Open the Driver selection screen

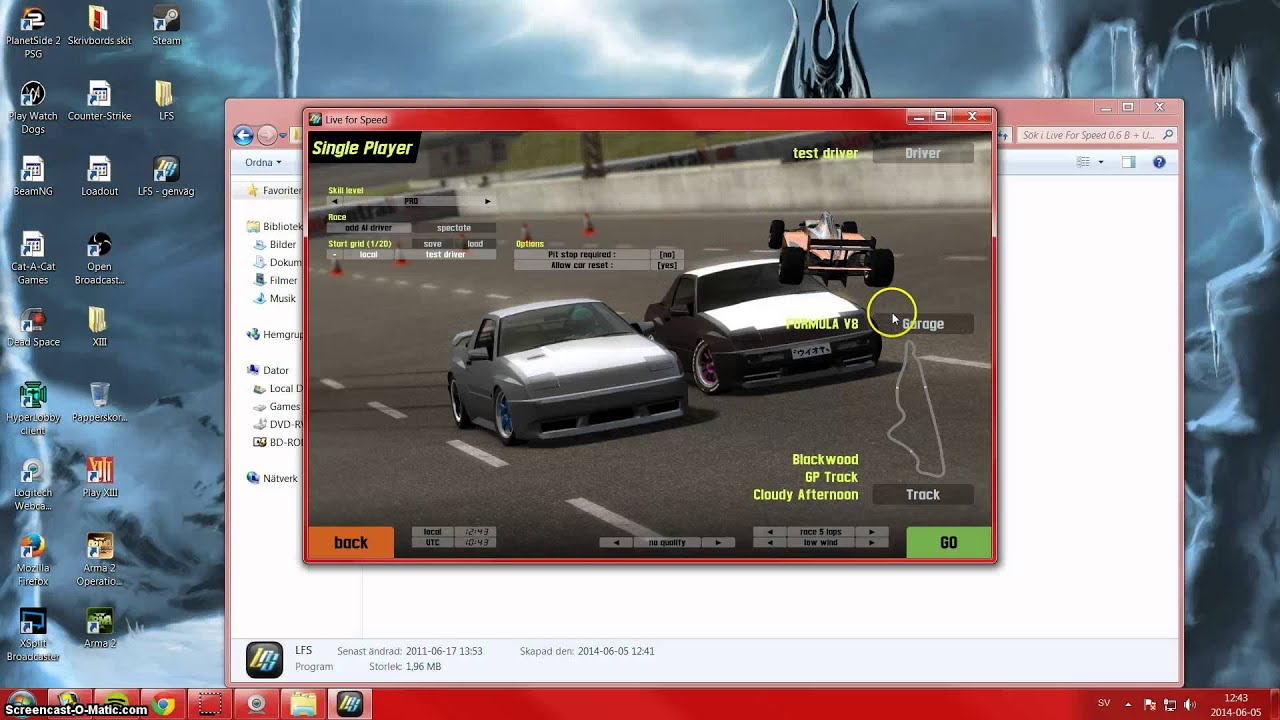pyautogui.click(x=923, y=154)
